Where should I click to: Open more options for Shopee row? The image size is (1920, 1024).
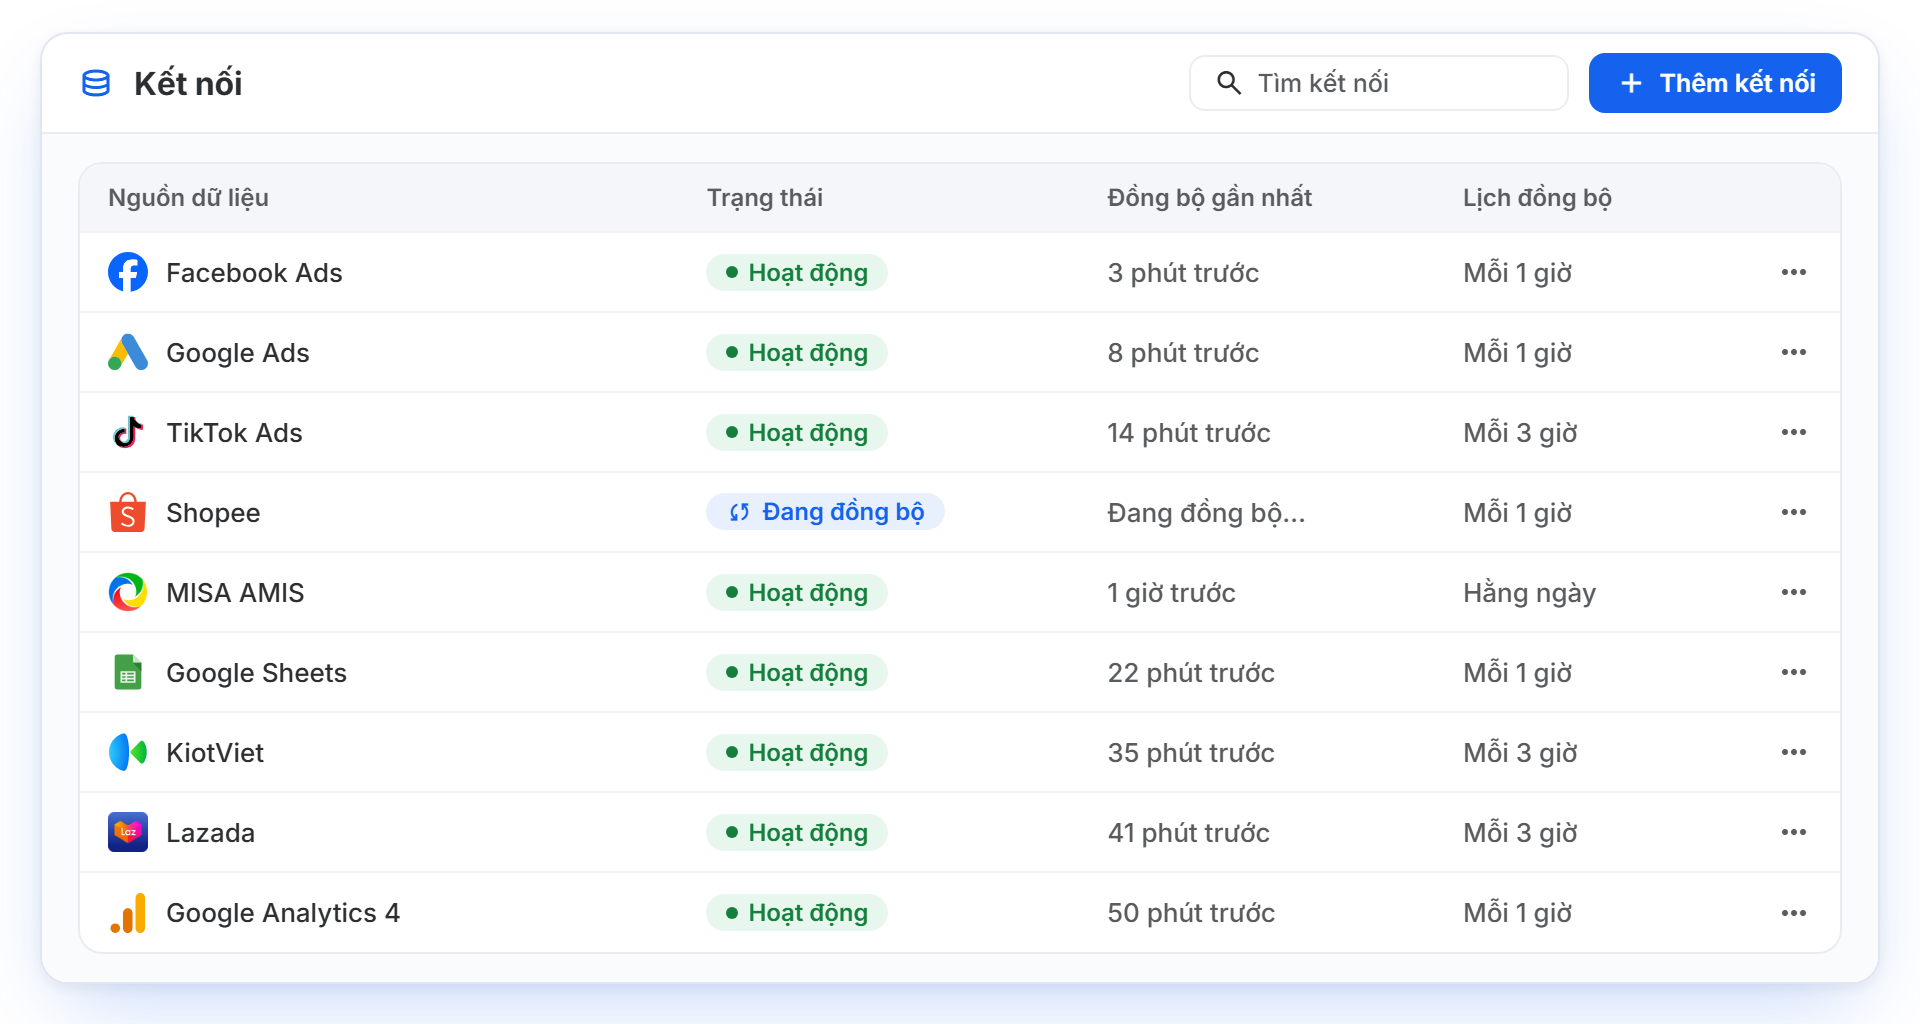pyautogui.click(x=1794, y=512)
